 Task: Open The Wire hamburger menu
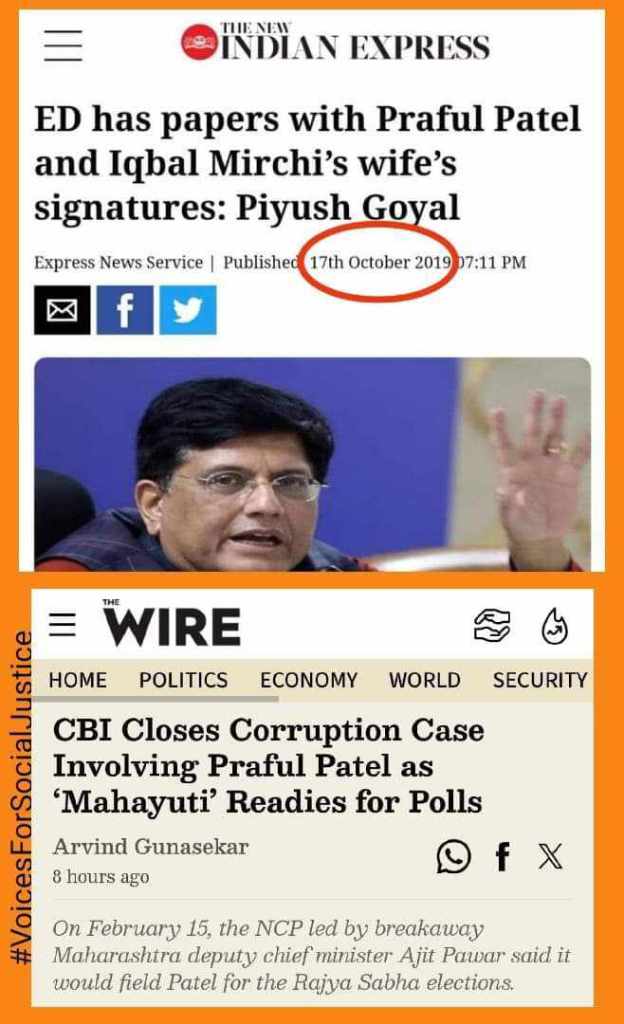click(x=63, y=624)
